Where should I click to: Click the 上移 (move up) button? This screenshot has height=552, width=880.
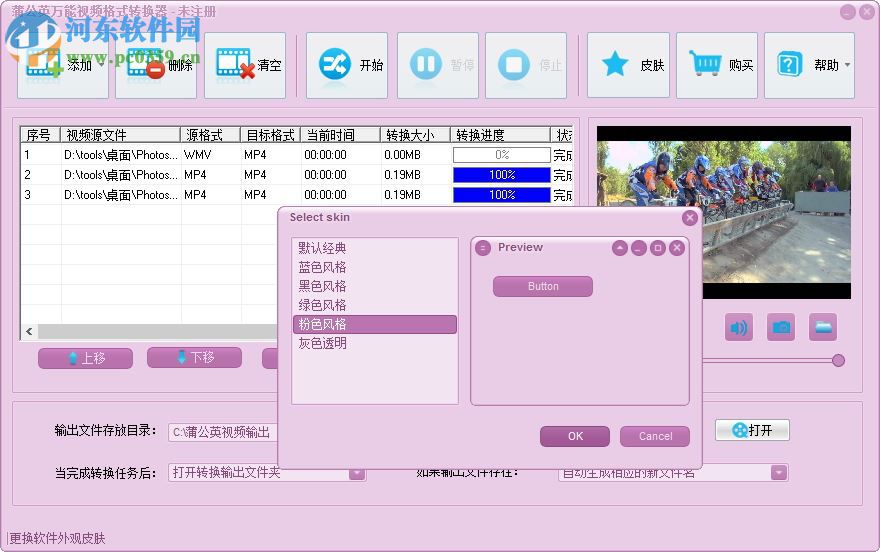85,358
